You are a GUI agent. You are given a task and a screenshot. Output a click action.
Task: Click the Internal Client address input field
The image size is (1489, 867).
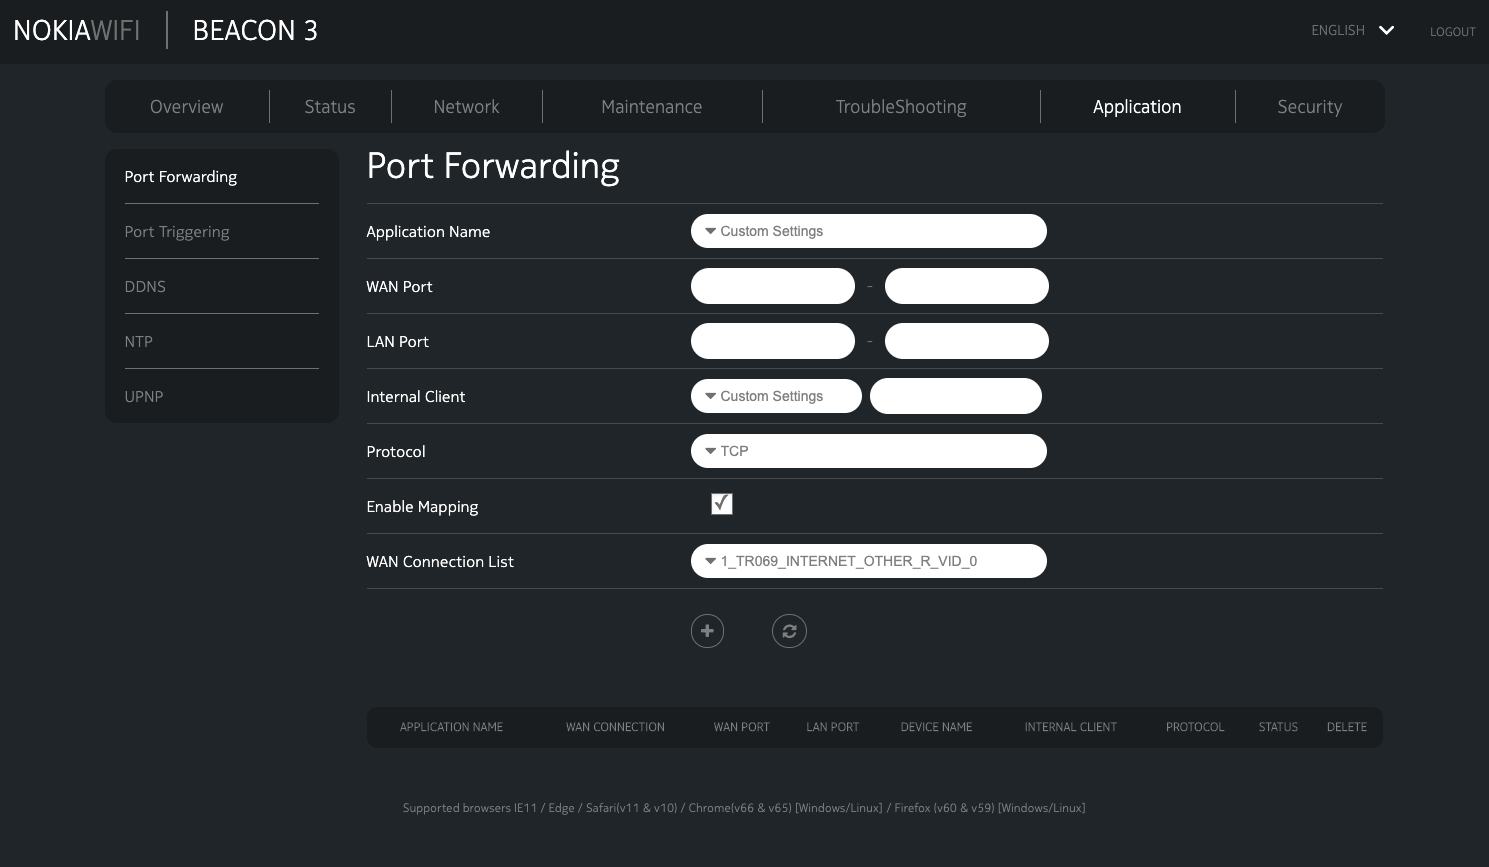pos(956,396)
